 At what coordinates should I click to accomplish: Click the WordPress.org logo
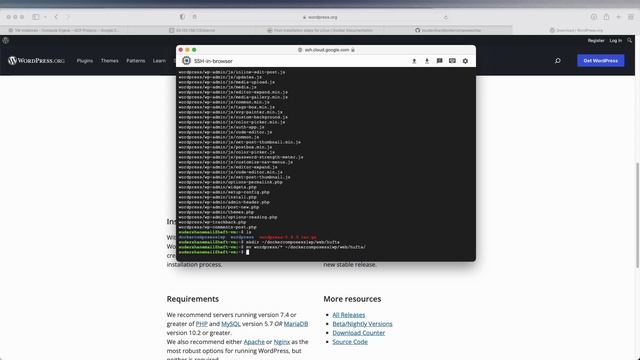[36, 60]
